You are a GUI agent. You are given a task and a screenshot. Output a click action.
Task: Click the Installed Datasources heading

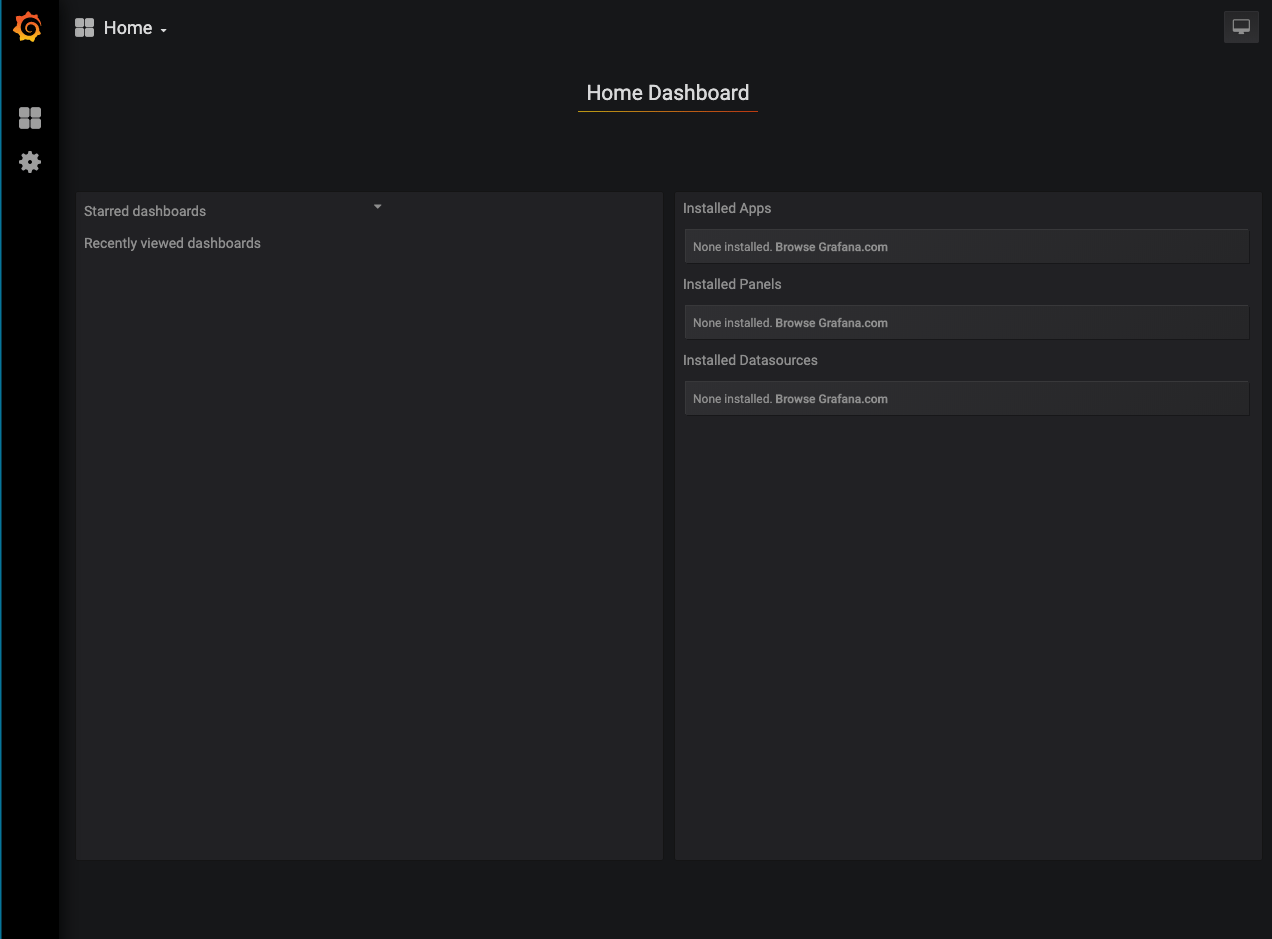pyautogui.click(x=750, y=360)
